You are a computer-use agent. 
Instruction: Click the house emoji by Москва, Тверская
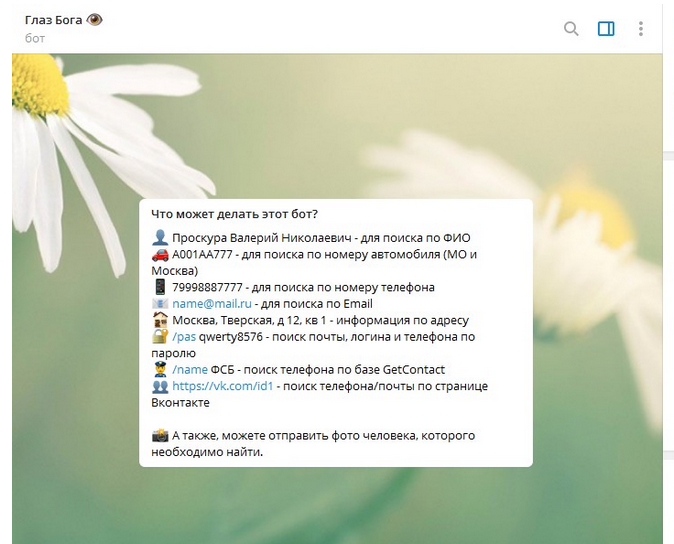pyautogui.click(x=160, y=320)
